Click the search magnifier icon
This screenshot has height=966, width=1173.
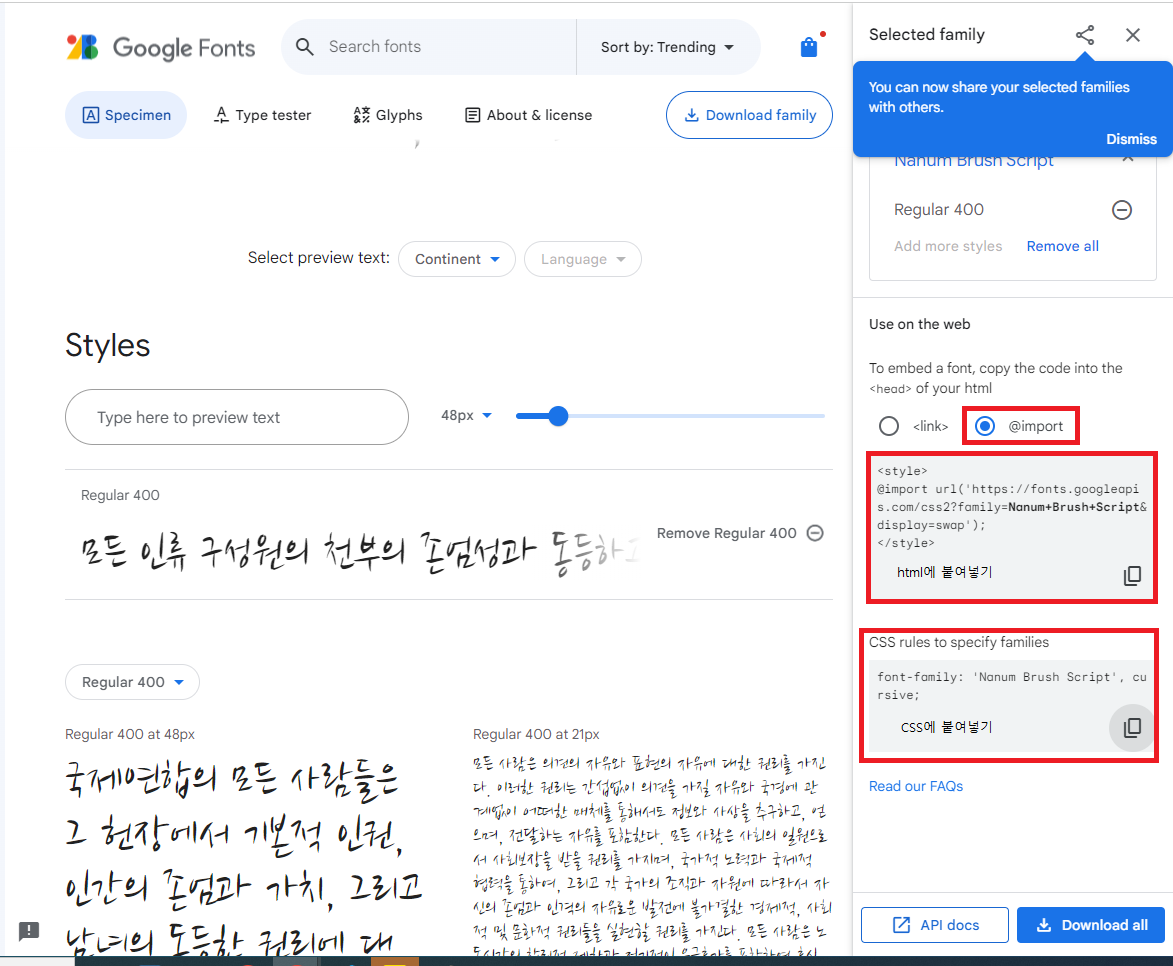[304, 46]
